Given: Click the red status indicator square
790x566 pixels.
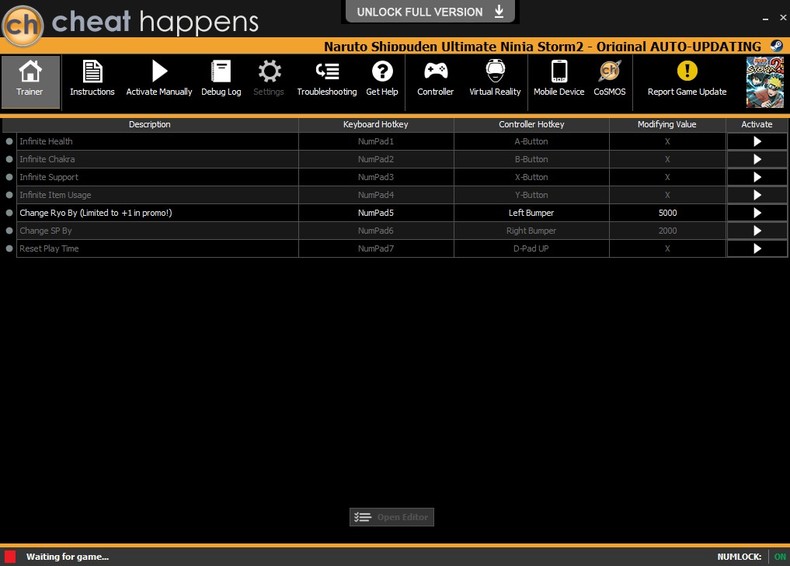Looking at the screenshot, I should (x=10, y=557).
